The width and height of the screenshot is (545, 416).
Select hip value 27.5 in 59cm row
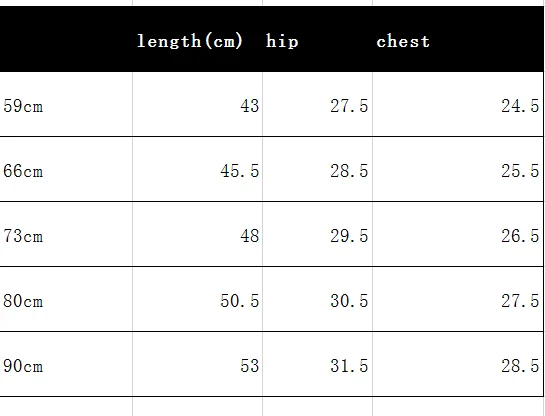[317, 104]
